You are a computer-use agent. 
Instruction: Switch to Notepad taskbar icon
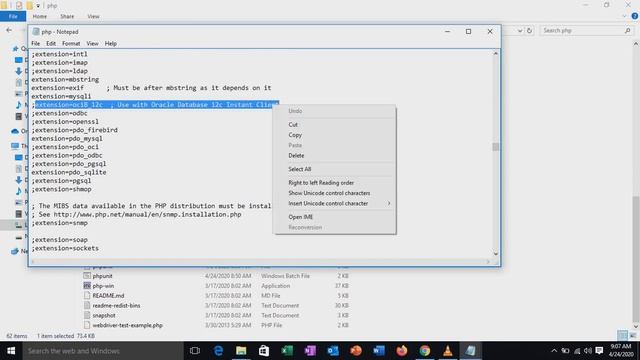point(471,351)
